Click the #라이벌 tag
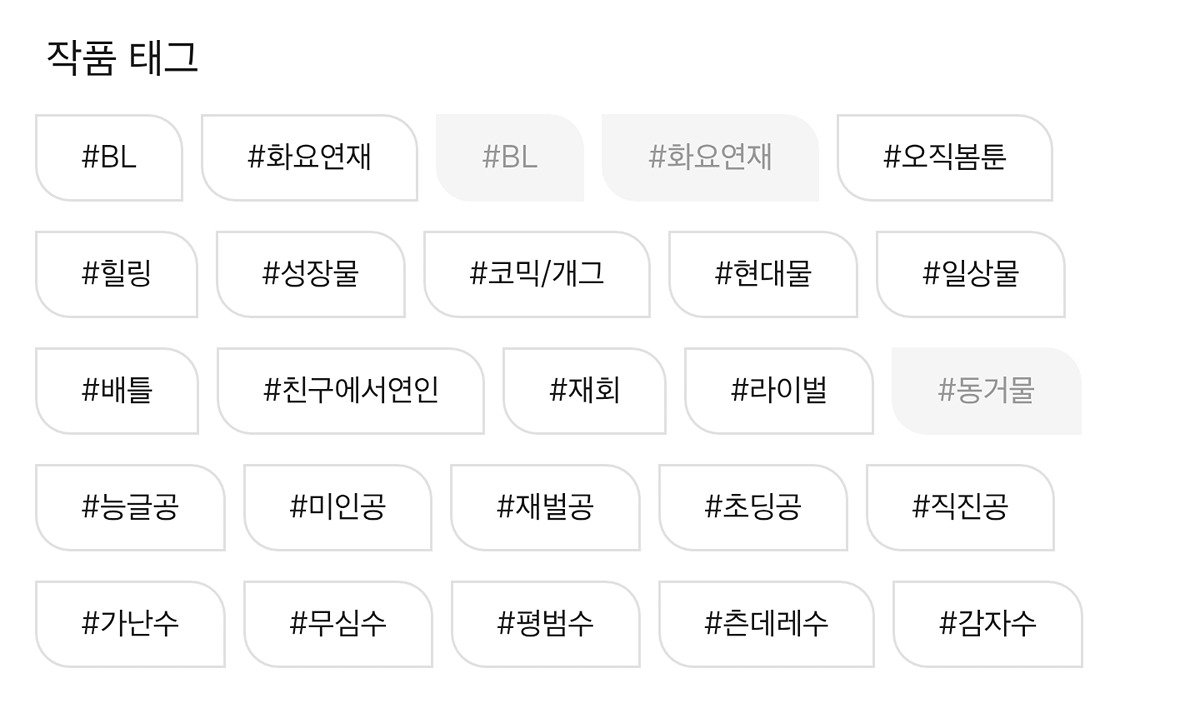This screenshot has height=718, width=1200. pos(779,391)
